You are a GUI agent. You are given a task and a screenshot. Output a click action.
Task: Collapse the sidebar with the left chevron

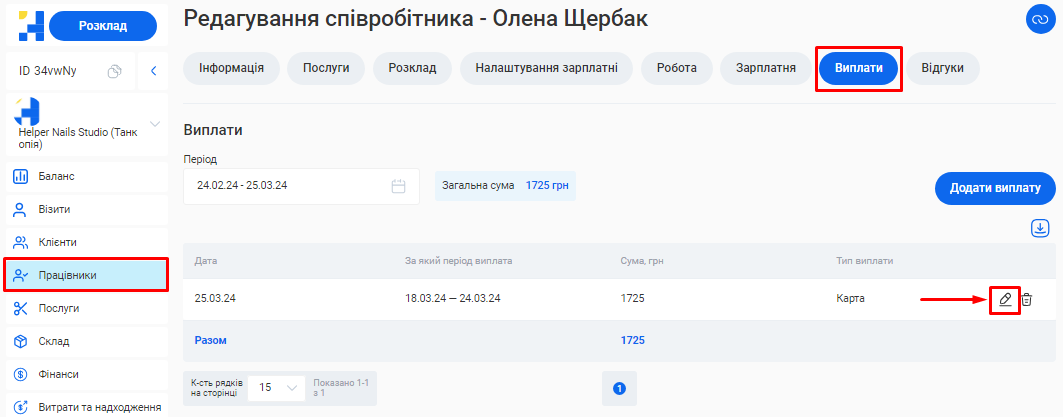(153, 71)
